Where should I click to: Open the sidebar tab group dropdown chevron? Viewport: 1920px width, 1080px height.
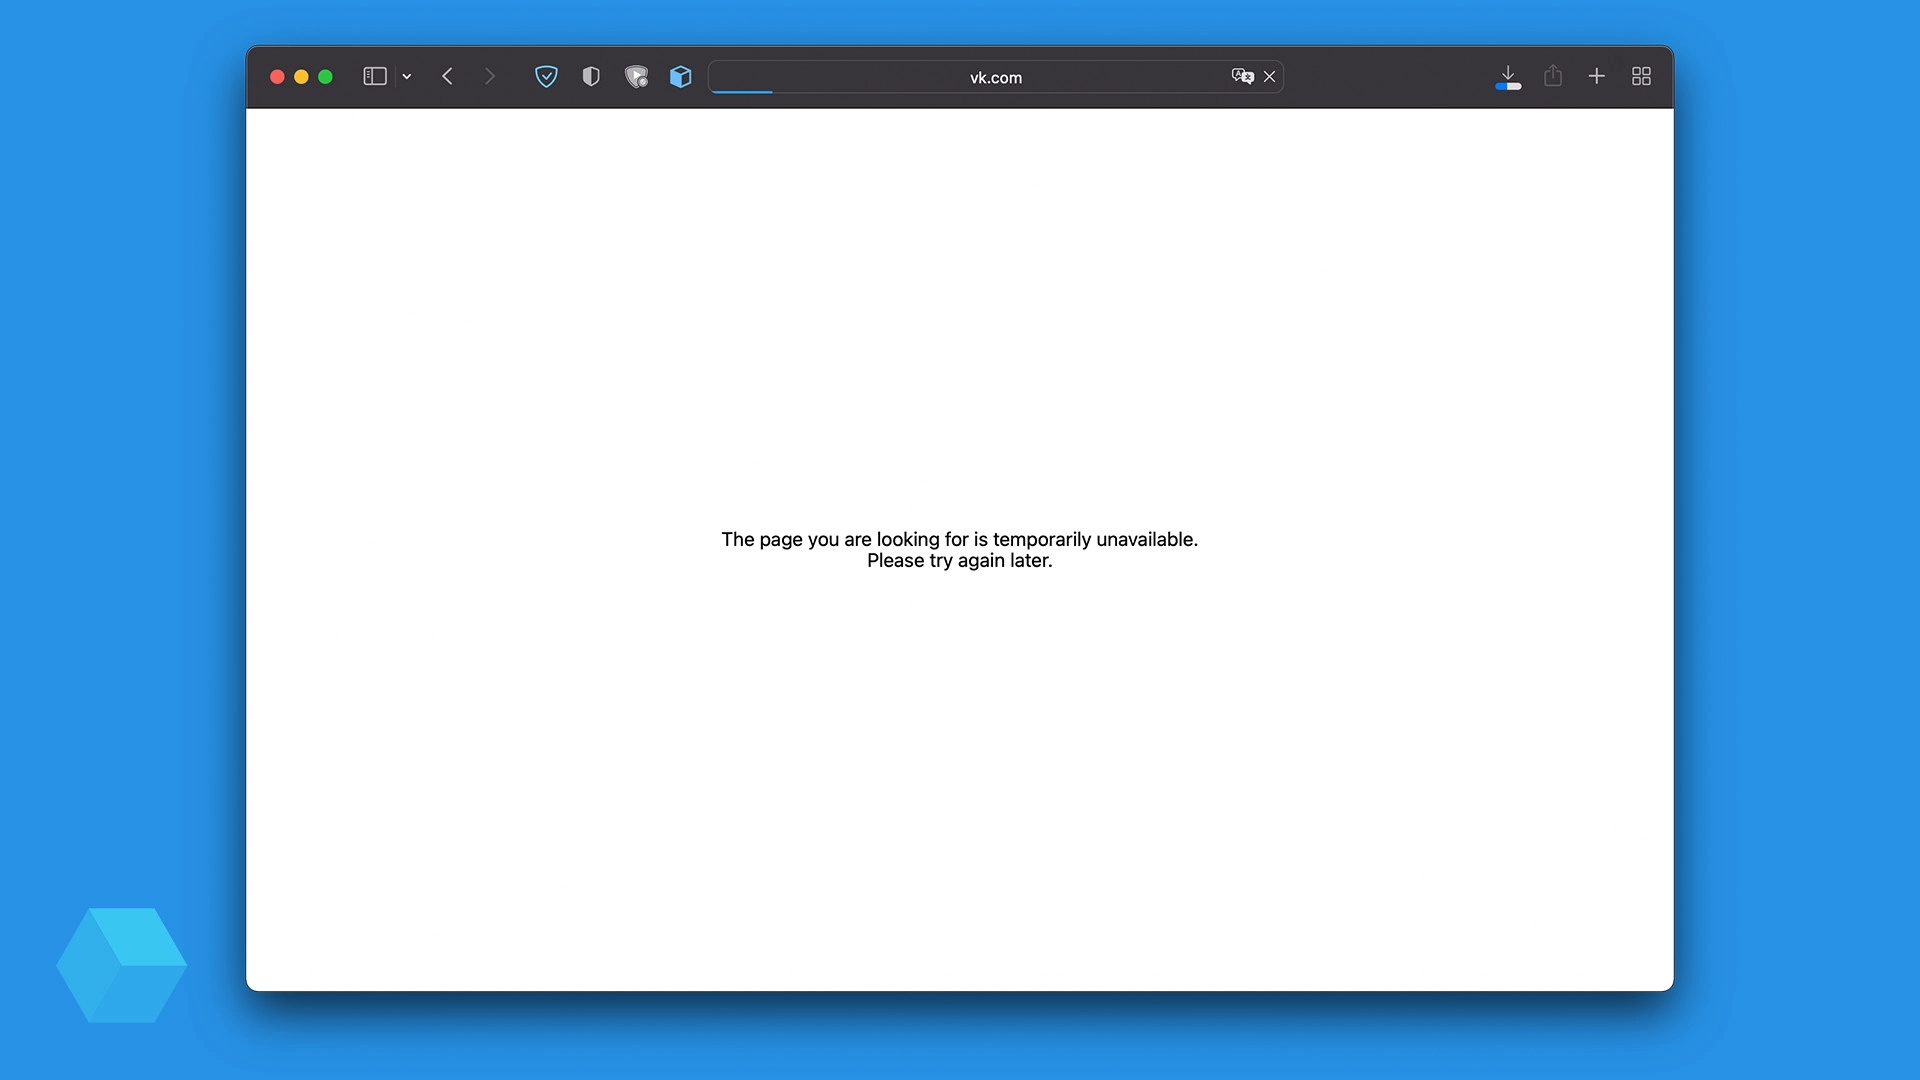[x=407, y=77]
